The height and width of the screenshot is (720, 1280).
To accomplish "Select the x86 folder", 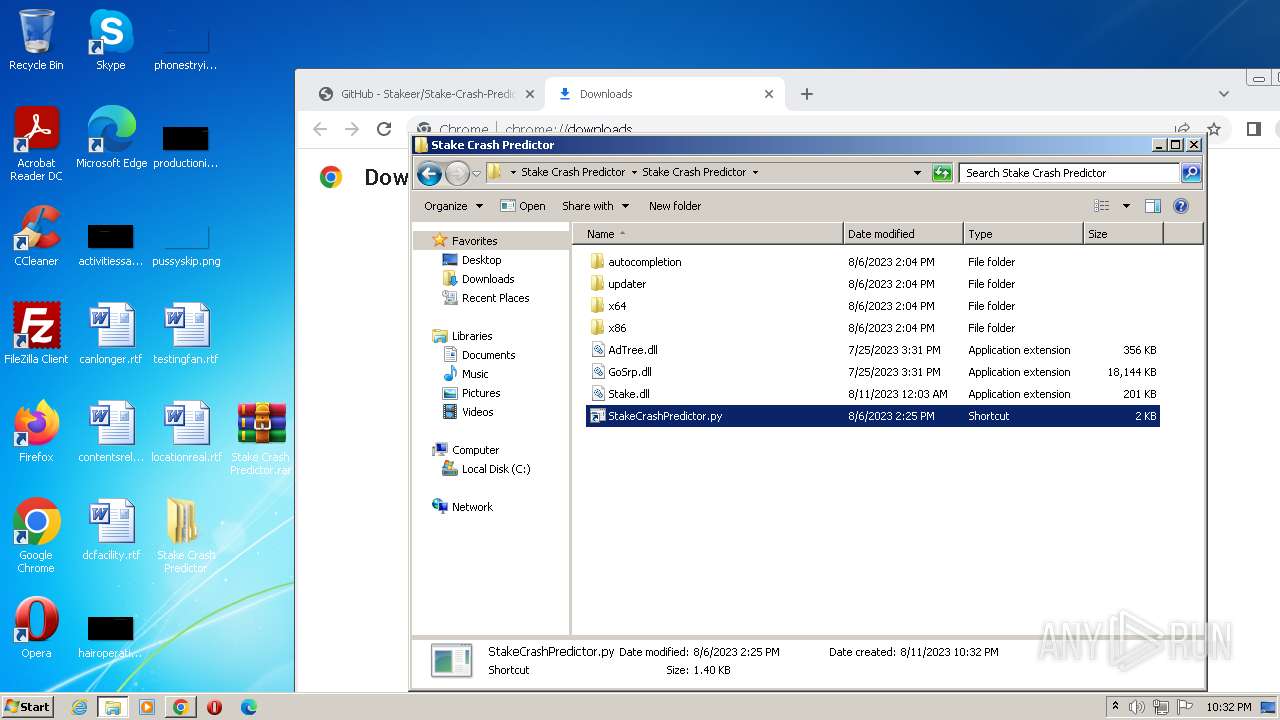I will pyautogui.click(x=616, y=328).
